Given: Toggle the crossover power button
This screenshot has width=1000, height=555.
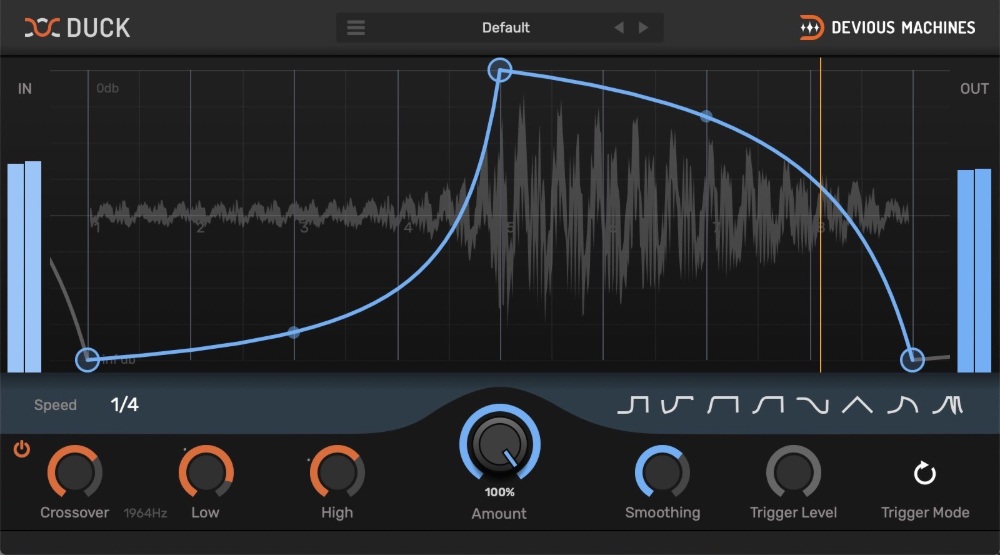Looking at the screenshot, I should (x=22, y=449).
